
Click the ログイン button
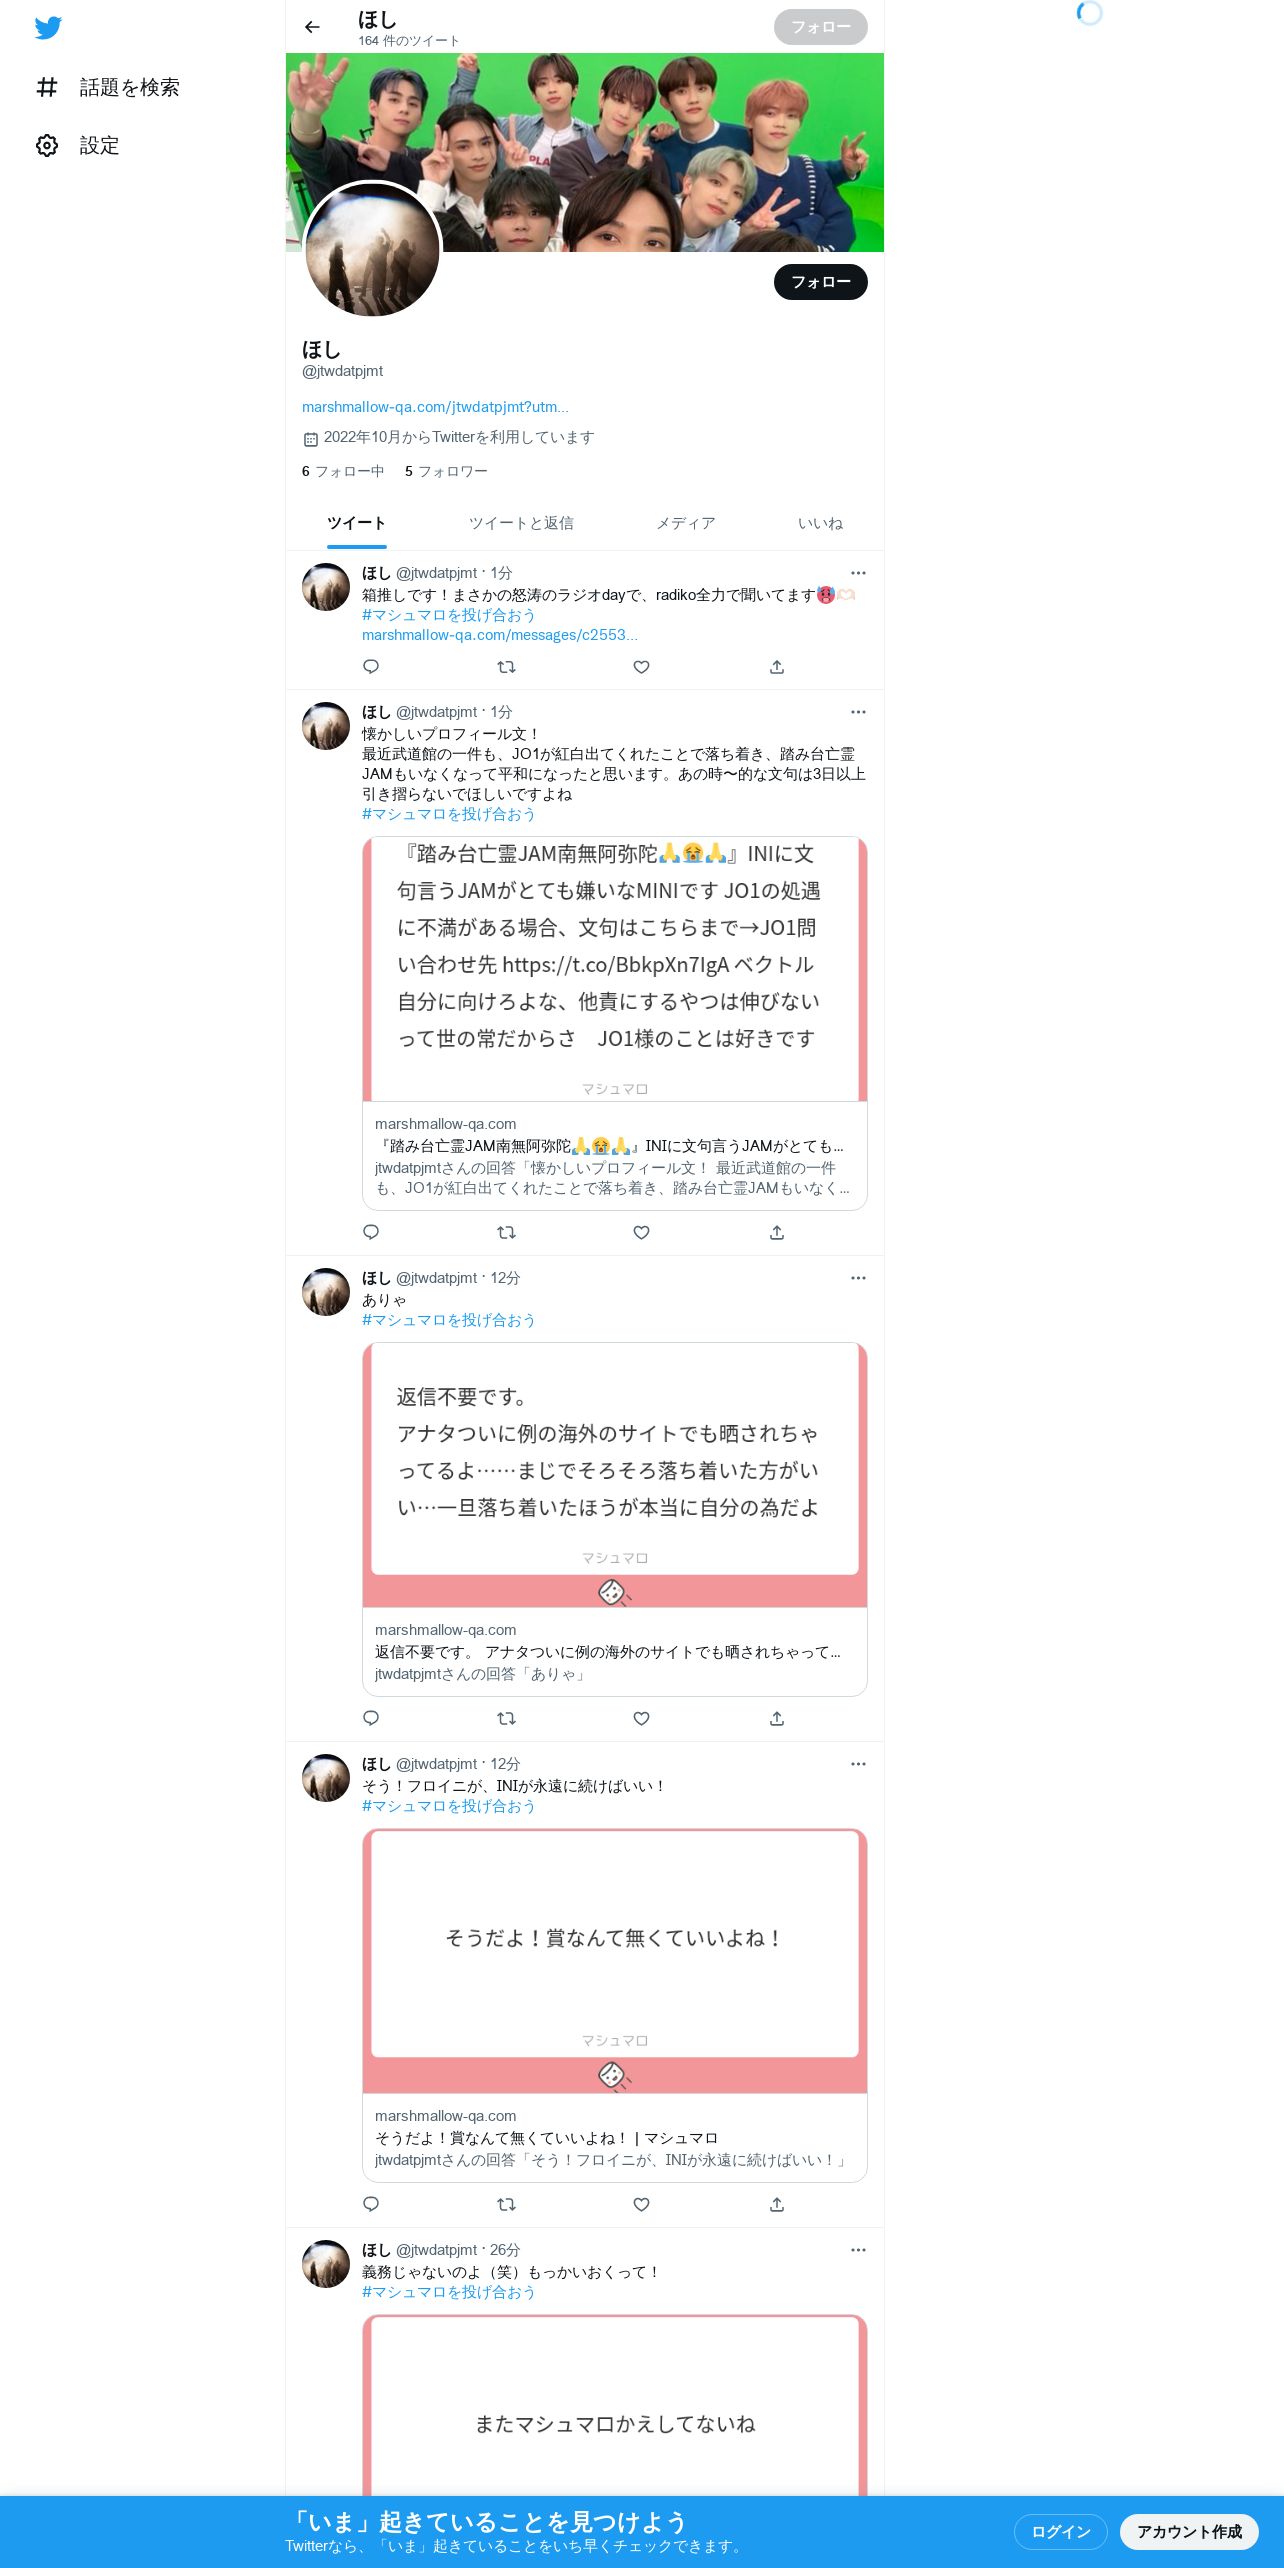(1061, 2531)
